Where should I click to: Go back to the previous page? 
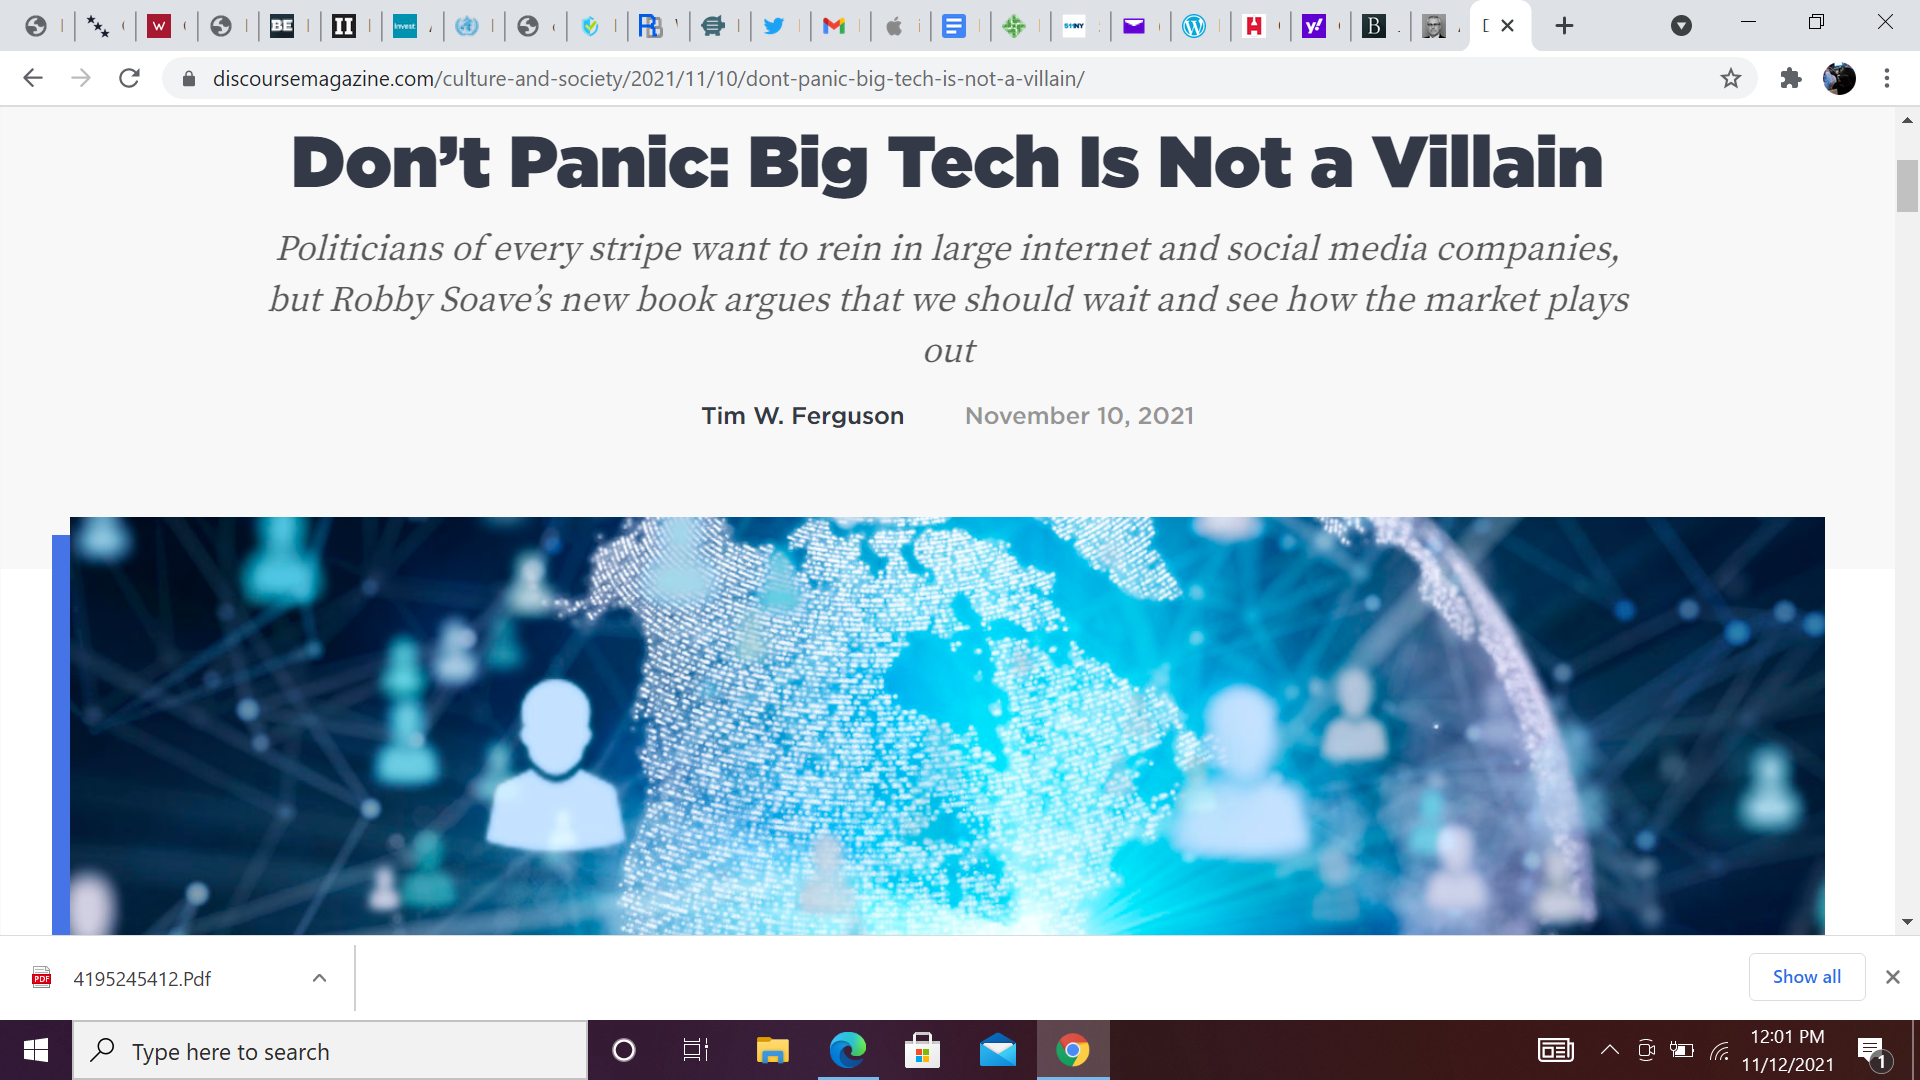pyautogui.click(x=33, y=78)
